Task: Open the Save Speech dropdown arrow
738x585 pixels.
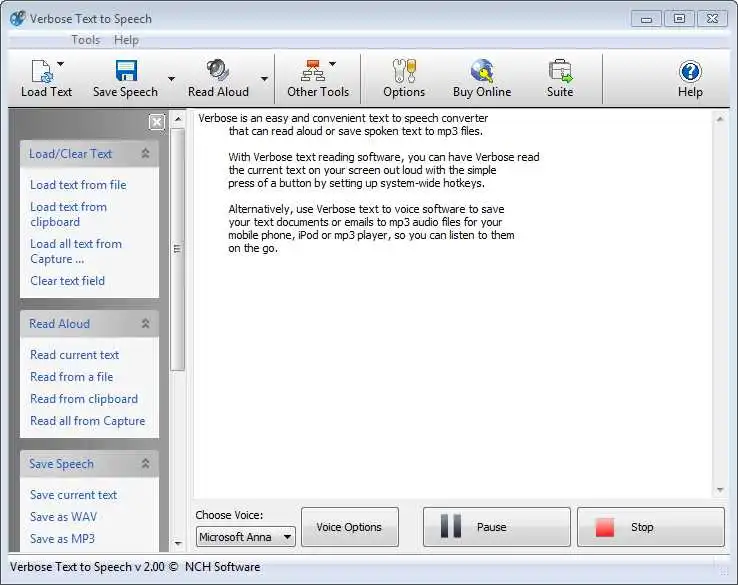Action: pyautogui.click(x=171, y=79)
